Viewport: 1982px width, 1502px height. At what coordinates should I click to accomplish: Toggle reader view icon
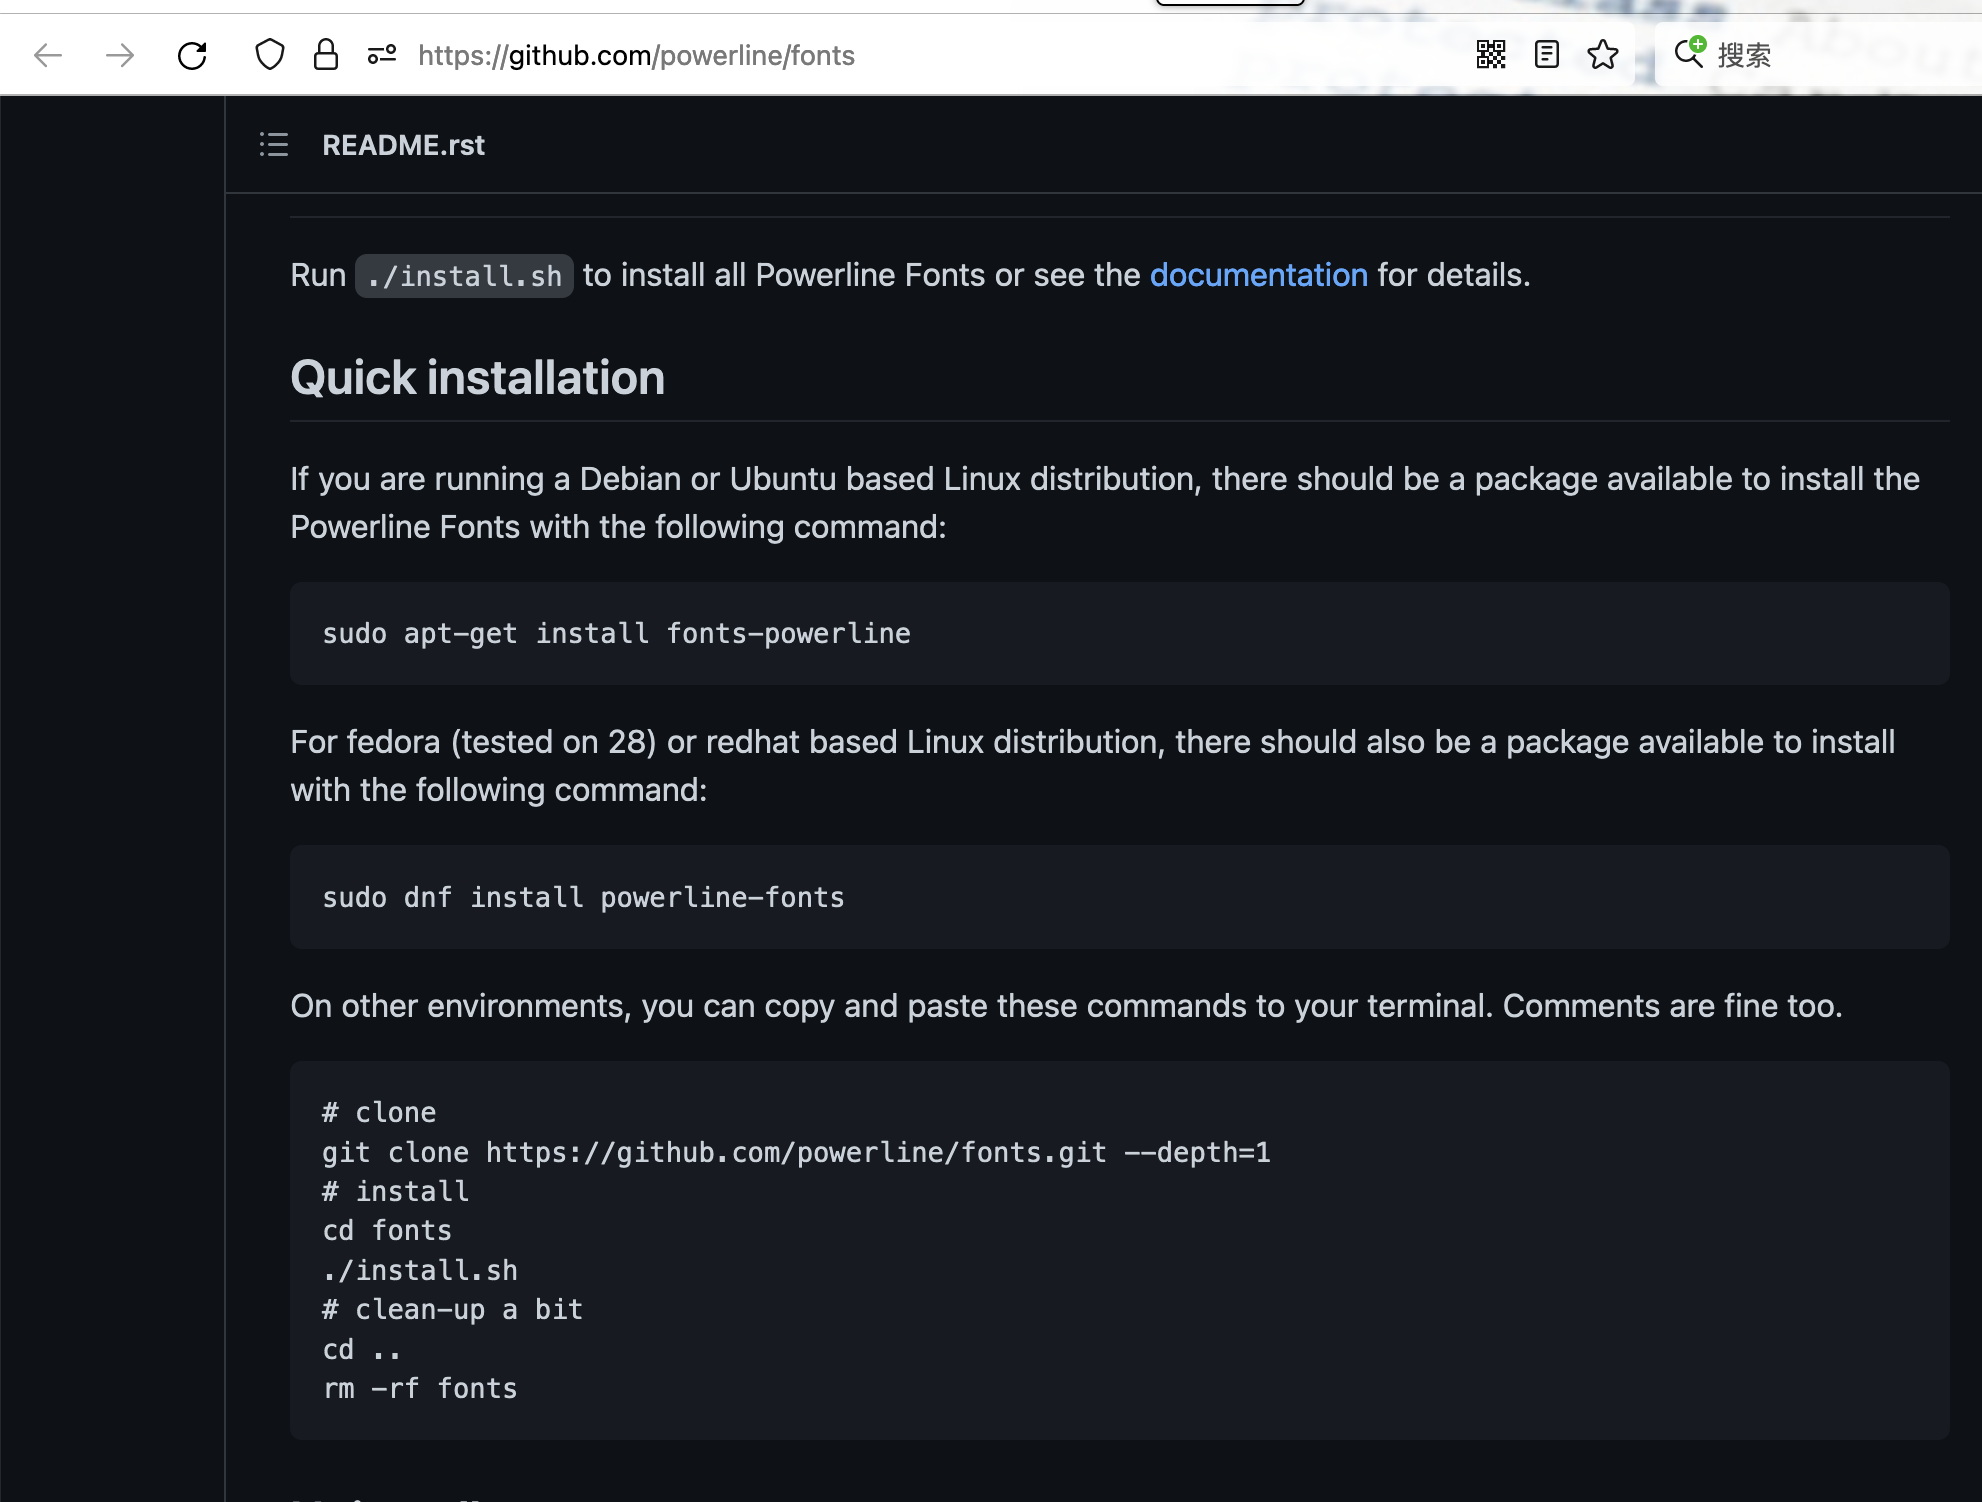[1547, 55]
